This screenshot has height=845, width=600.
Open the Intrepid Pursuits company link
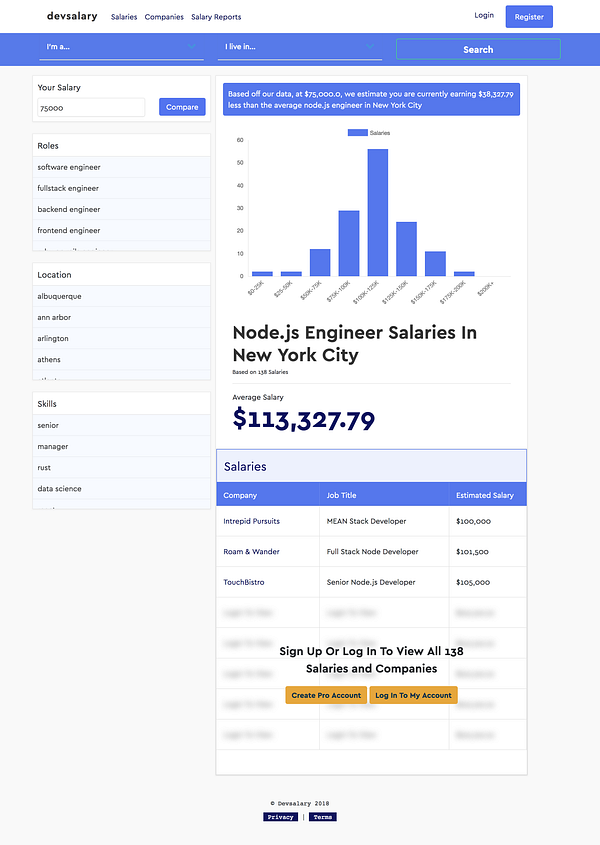tap(252, 521)
